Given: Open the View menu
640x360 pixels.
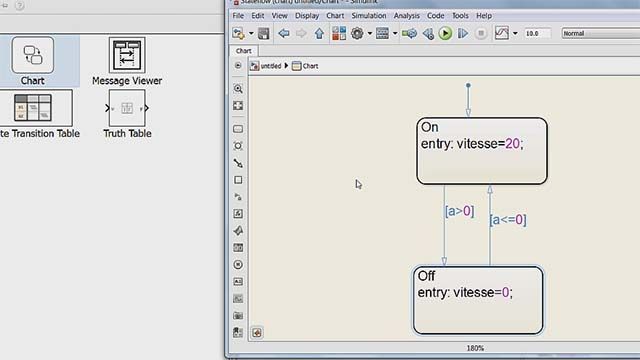Looking at the screenshot, I should (280, 16).
